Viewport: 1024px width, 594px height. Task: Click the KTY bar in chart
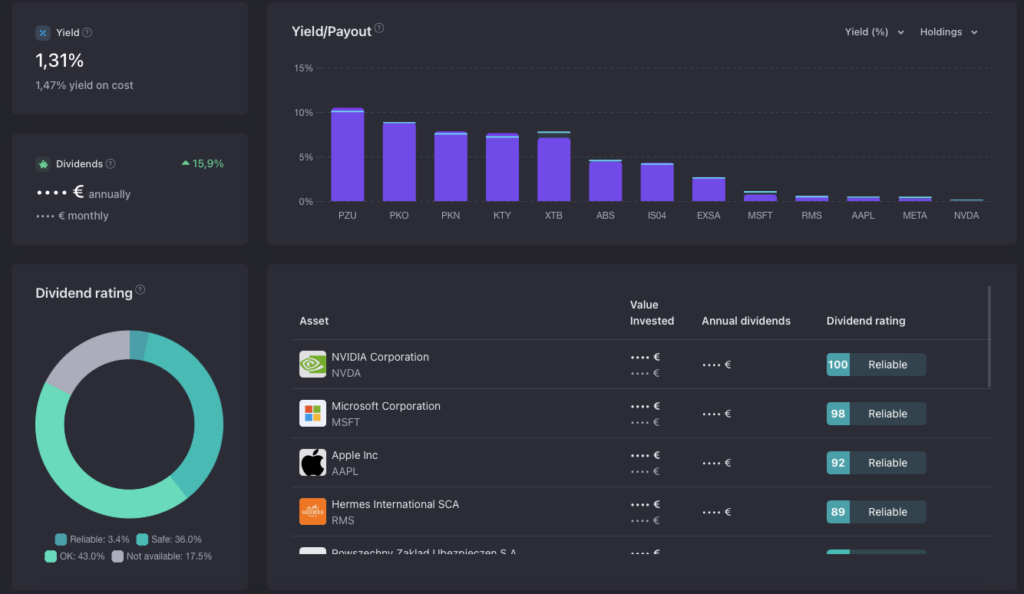tap(502, 167)
